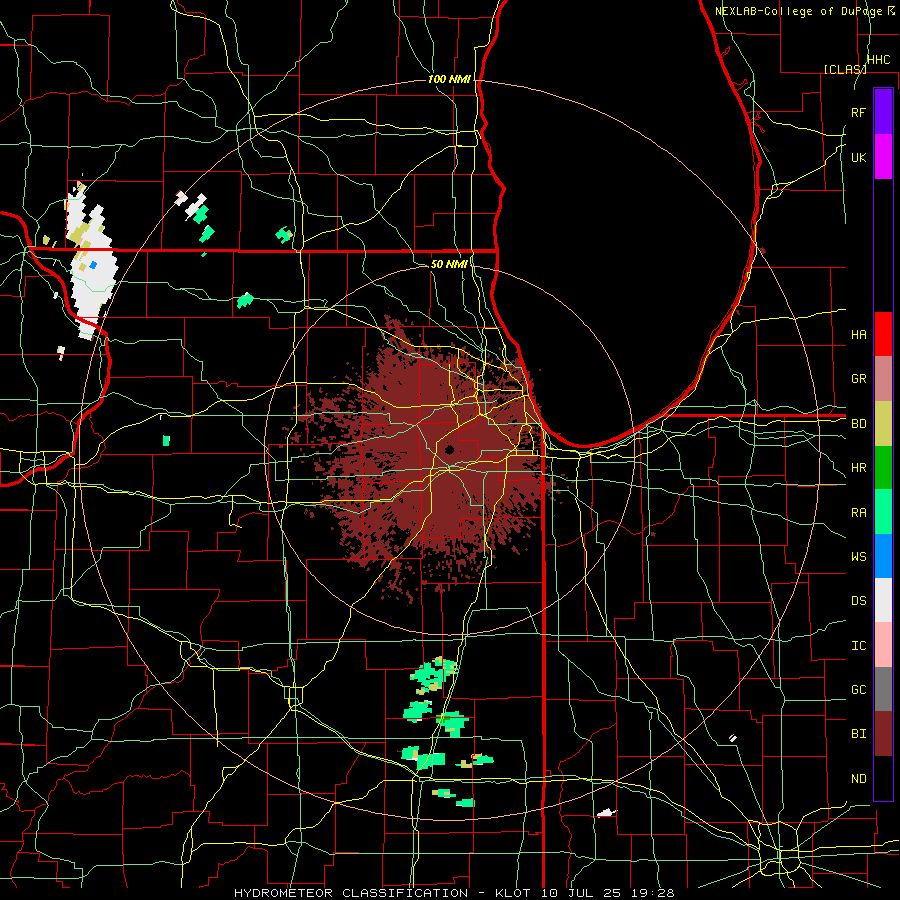Screen dimensions: 900x900
Task: Click the ND legend label
Action: pos(858,779)
